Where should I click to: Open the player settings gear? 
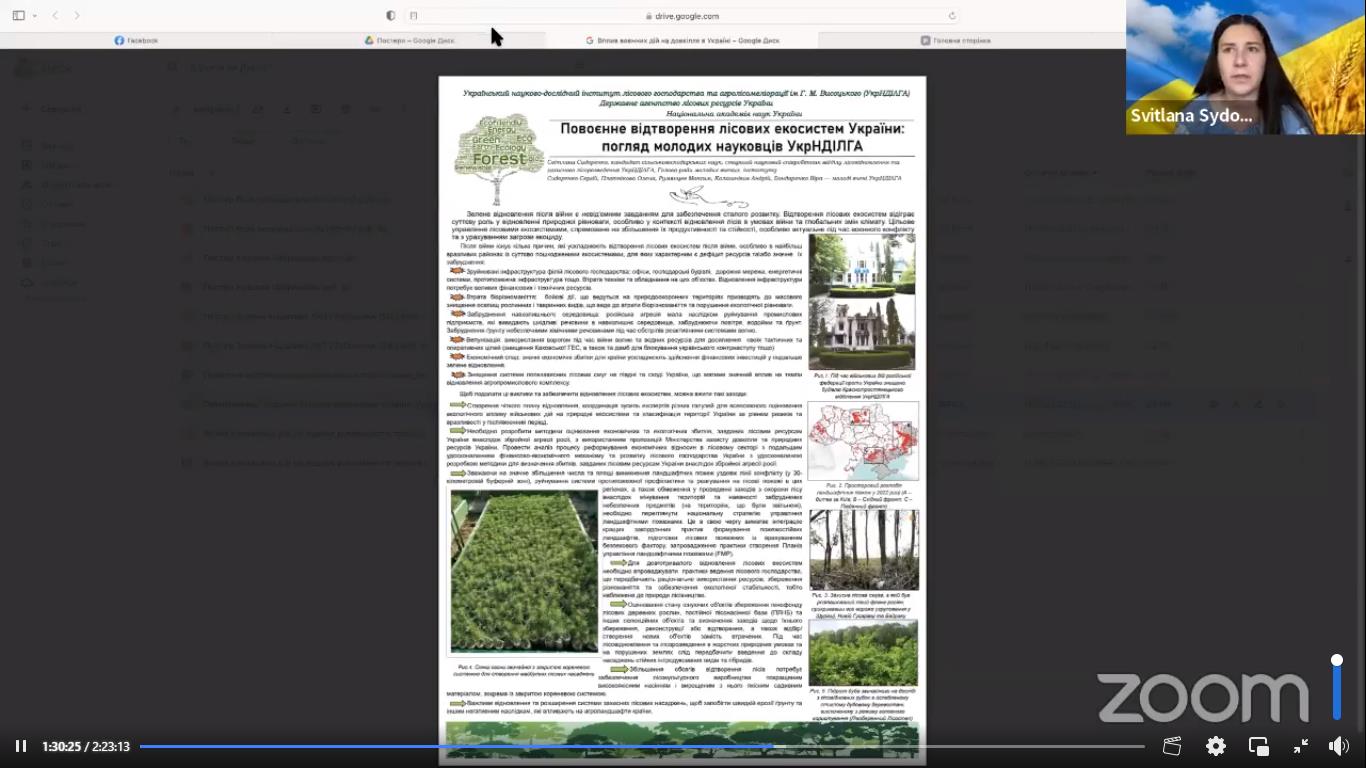(x=1216, y=746)
